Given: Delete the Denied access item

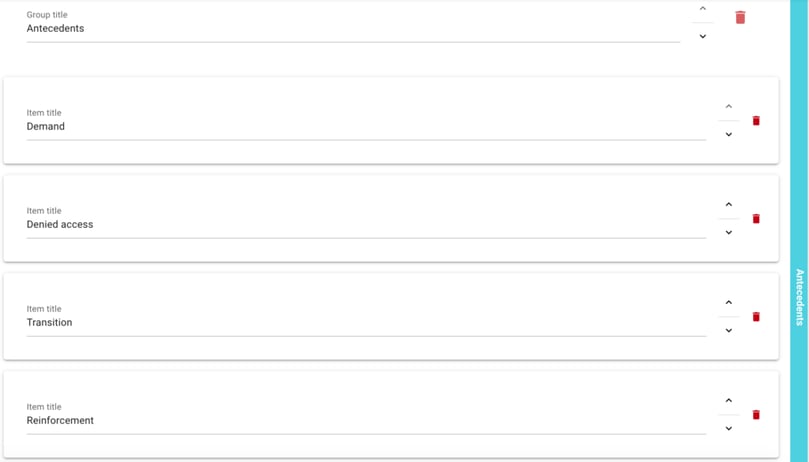Looking at the screenshot, I should point(756,219).
